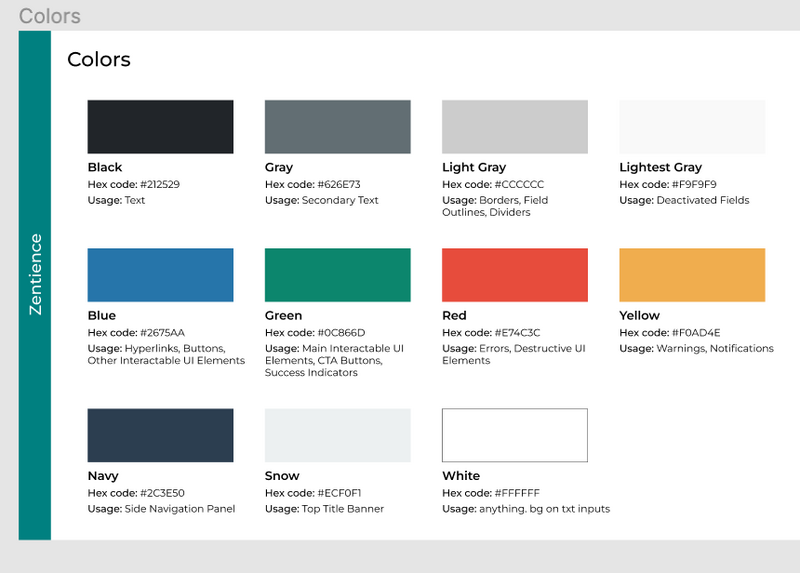Click 'Usage: Top Title Banner' line

coord(324,509)
